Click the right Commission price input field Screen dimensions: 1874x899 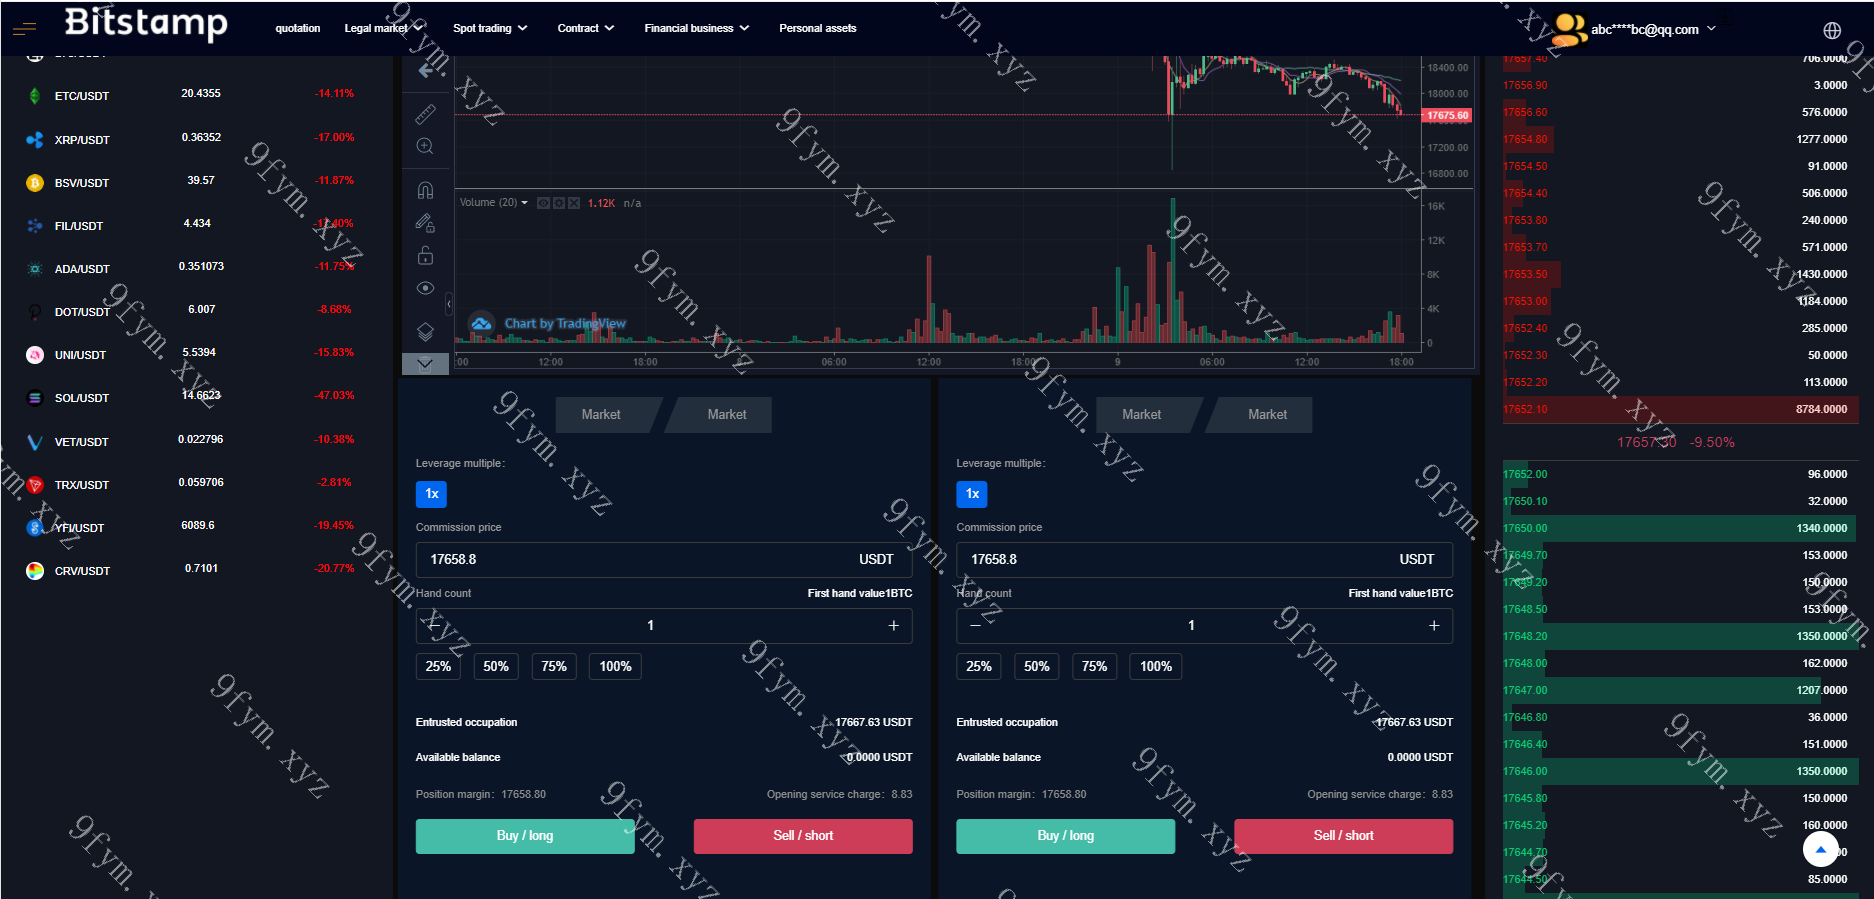[1205, 559]
